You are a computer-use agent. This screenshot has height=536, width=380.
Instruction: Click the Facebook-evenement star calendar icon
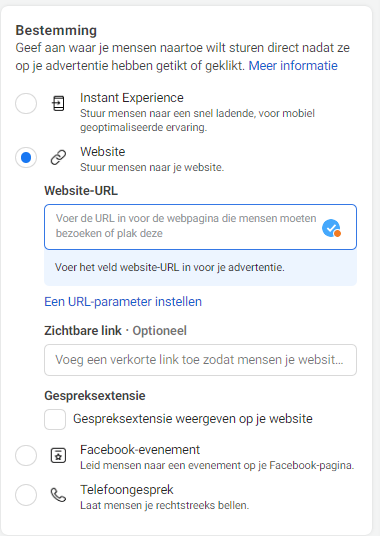pyautogui.click(x=58, y=456)
